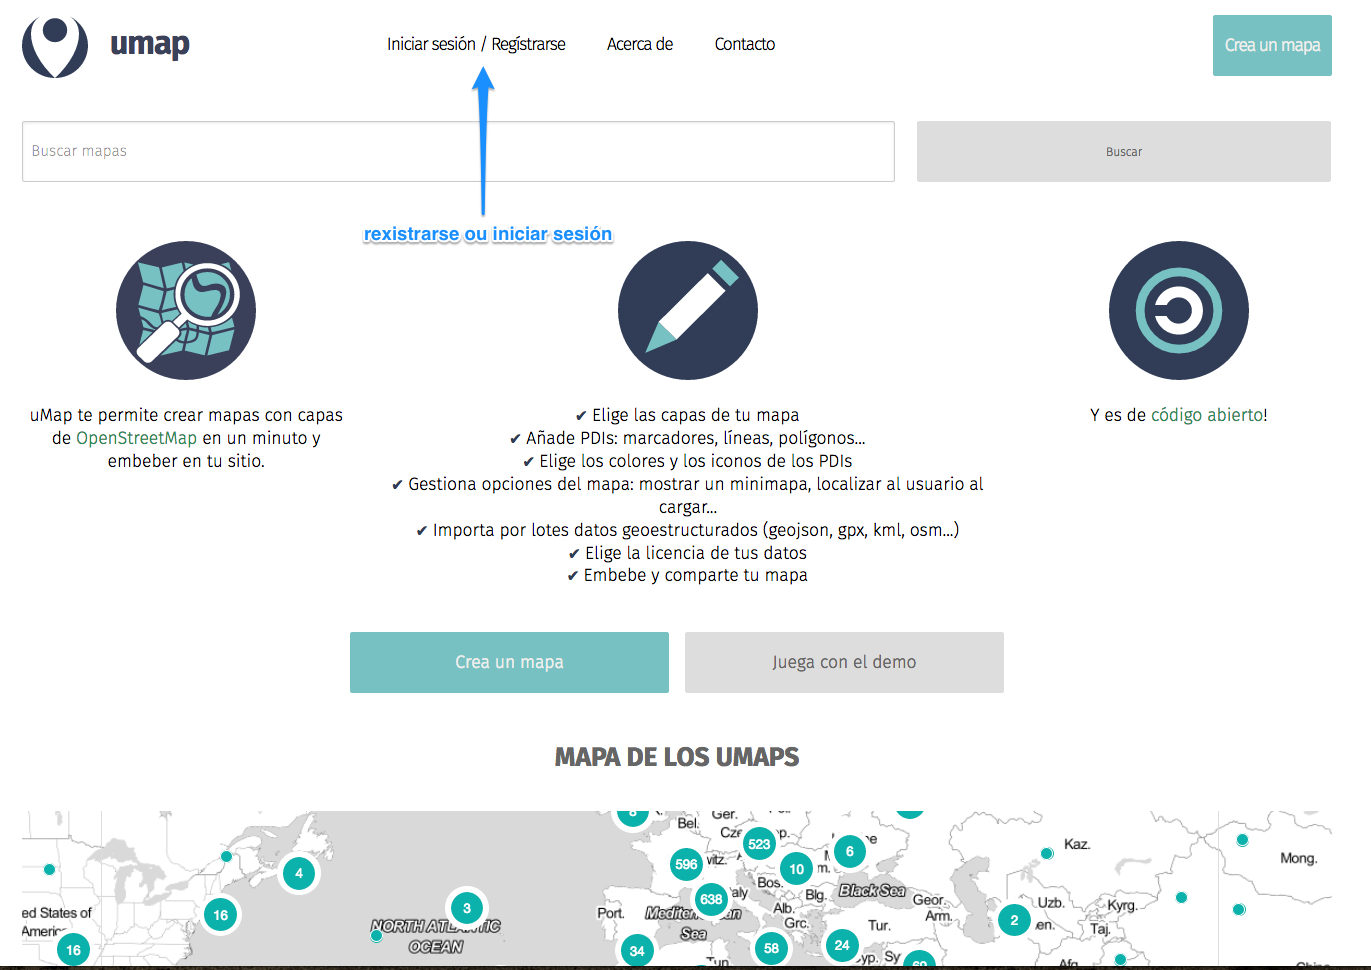Select the cluster marker labeled 638
Screen dimensions: 1371x970
[x=712, y=899]
